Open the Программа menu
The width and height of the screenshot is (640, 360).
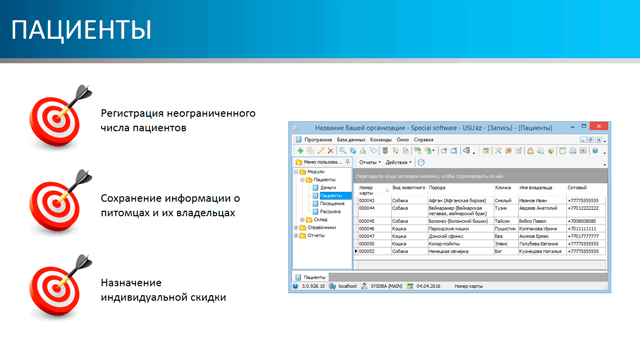[318, 140]
